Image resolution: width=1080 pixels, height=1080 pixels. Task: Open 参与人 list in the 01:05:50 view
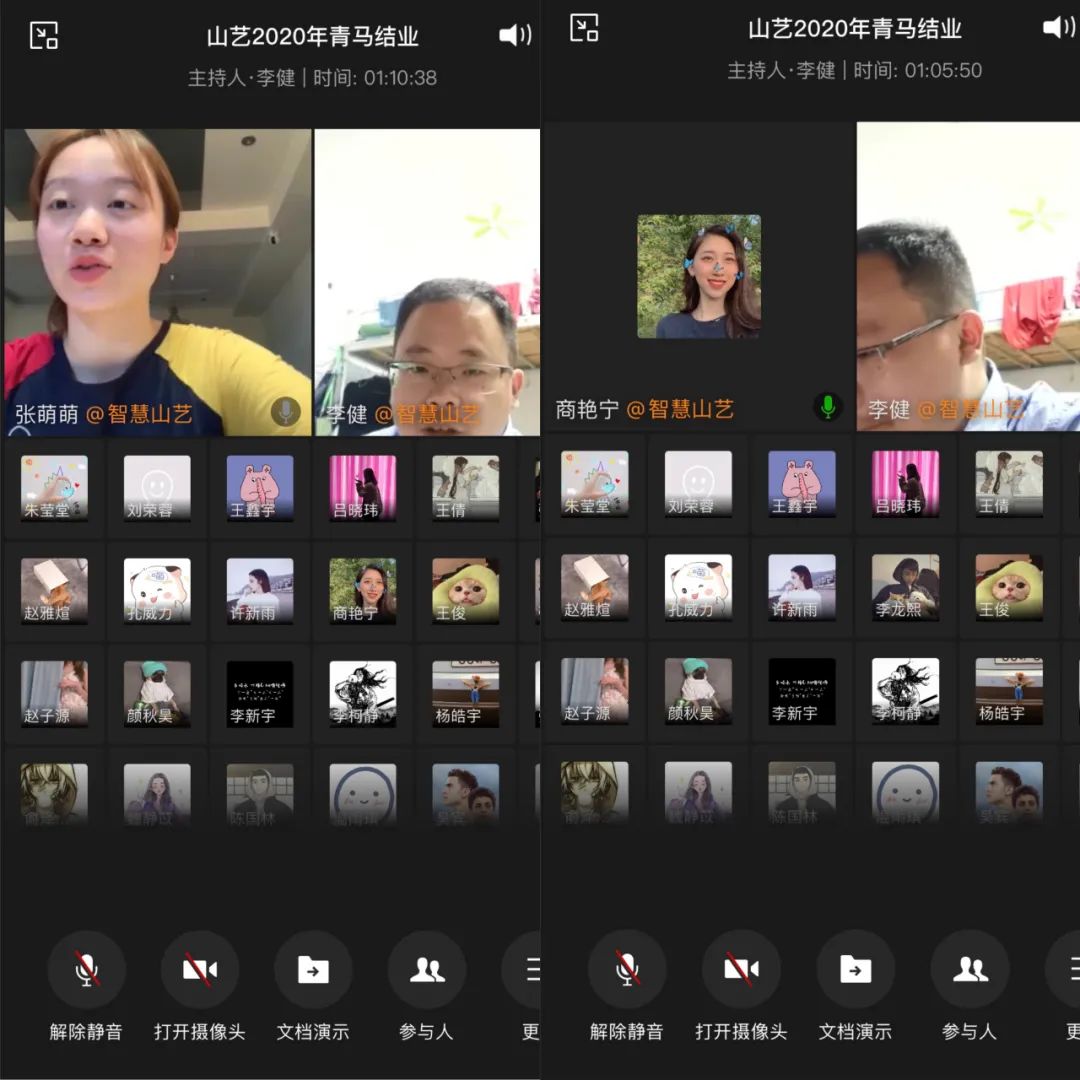[969, 970]
